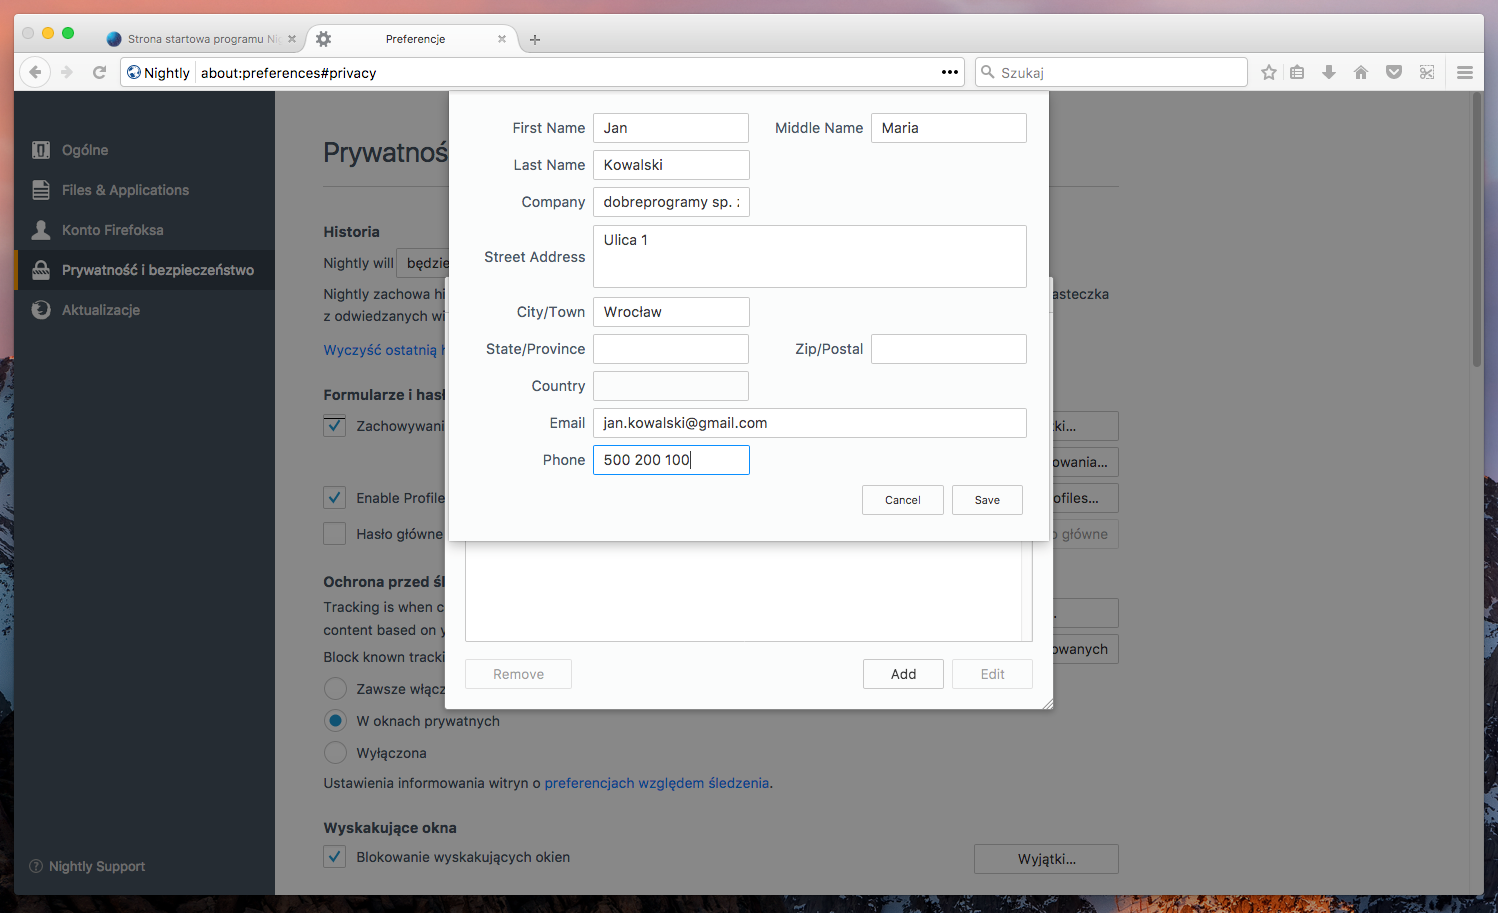This screenshot has height=913, width=1498.
Task: Click the Middle Name field
Action: [x=949, y=128]
